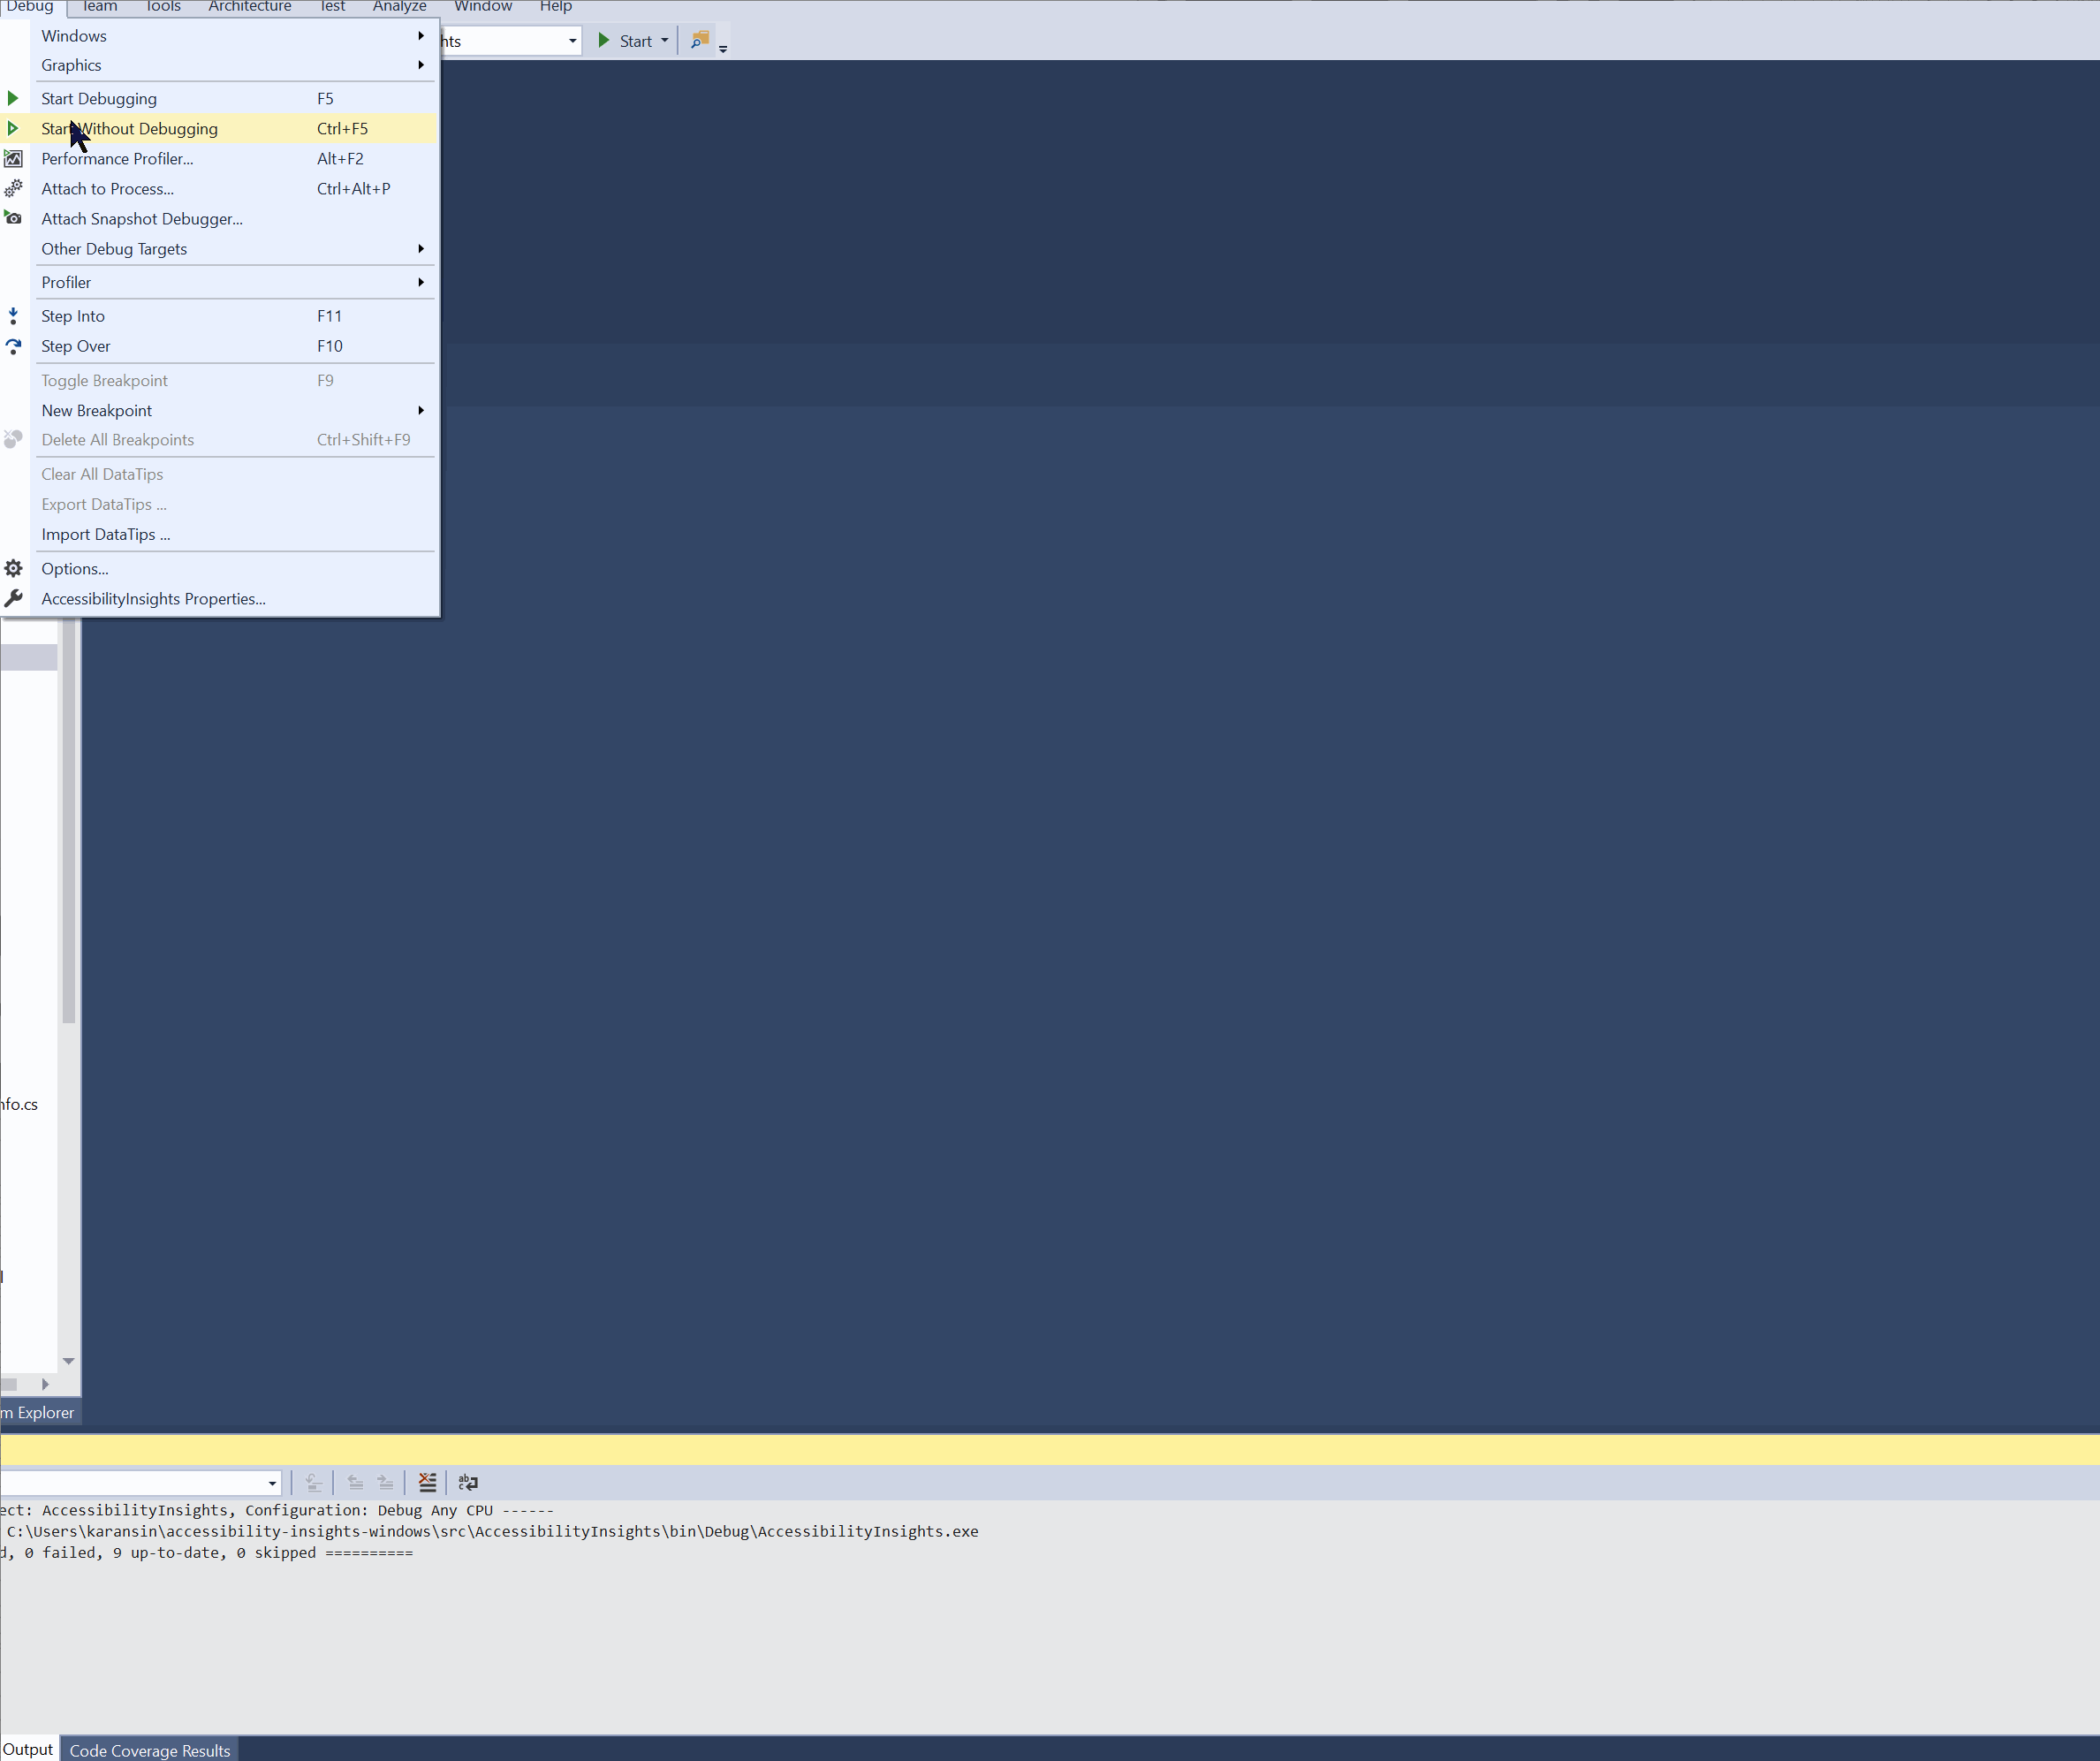
Task: Open the solution configurations dropdown
Action: click(x=570, y=40)
